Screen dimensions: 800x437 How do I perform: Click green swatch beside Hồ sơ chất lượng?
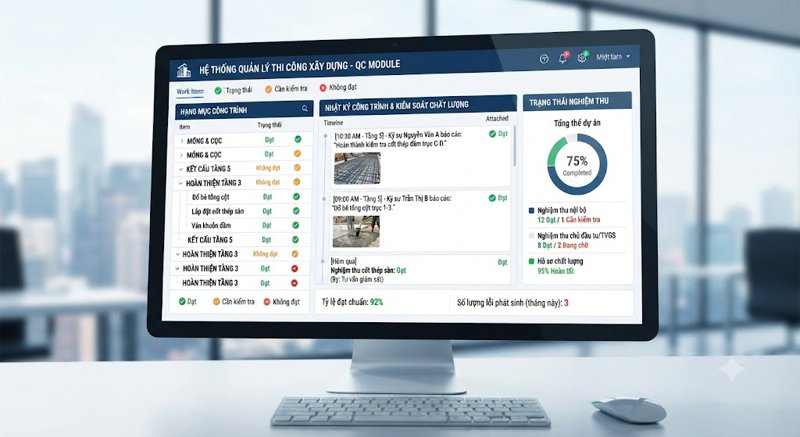click(532, 261)
